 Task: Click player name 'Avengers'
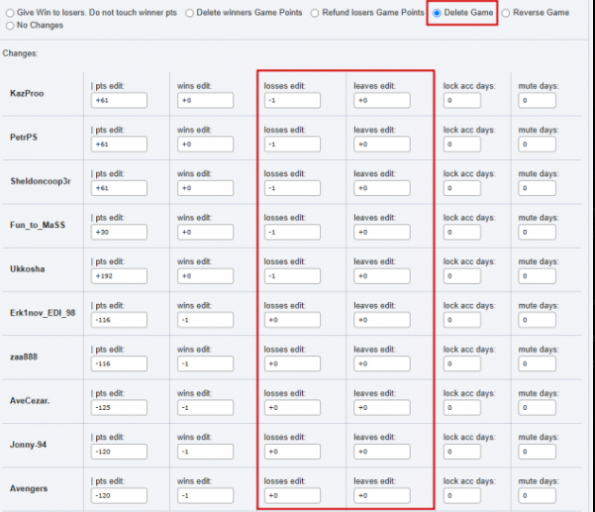coord(28,488)
